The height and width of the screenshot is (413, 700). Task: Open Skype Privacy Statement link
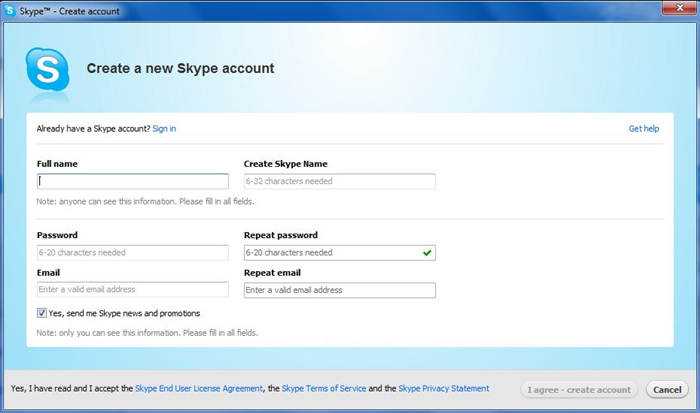(x=444, y=388)
